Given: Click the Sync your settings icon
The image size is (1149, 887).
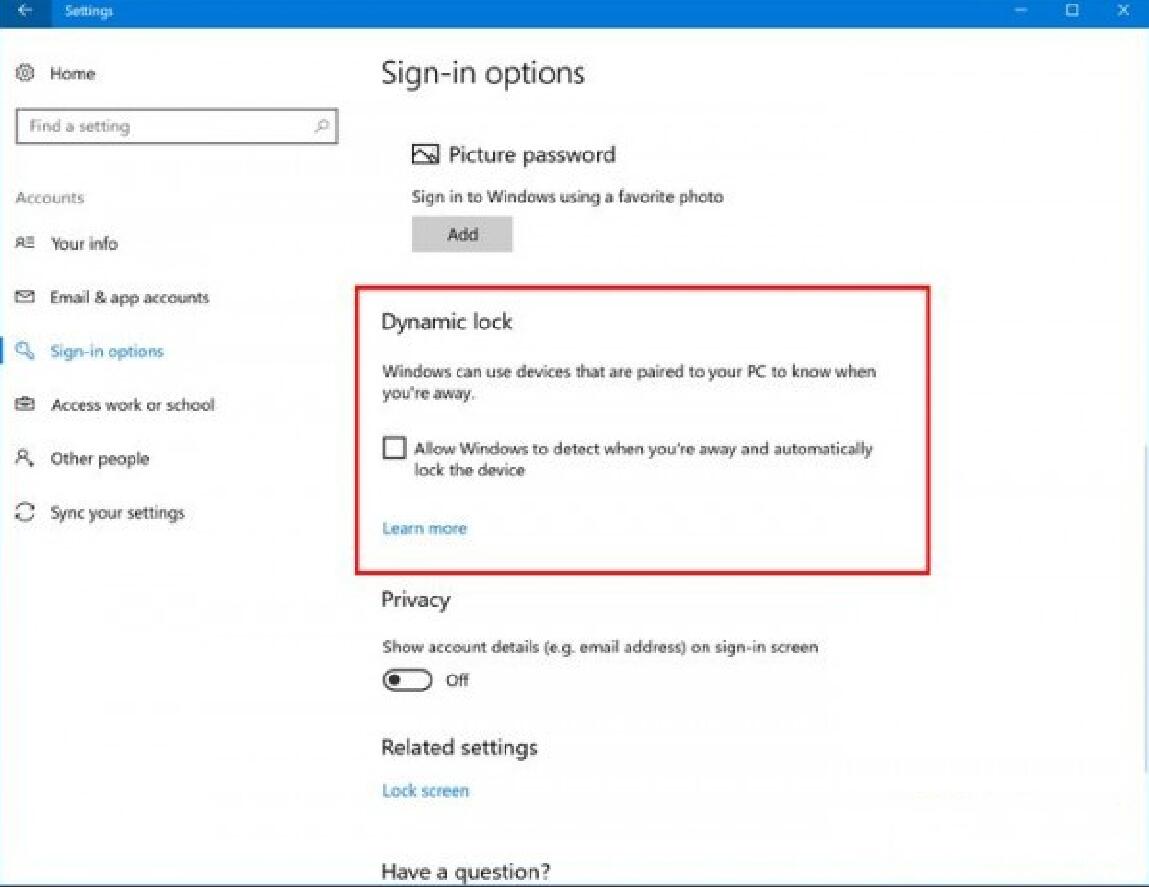Looking at the screenshot, I should click(x=25, y=512).
